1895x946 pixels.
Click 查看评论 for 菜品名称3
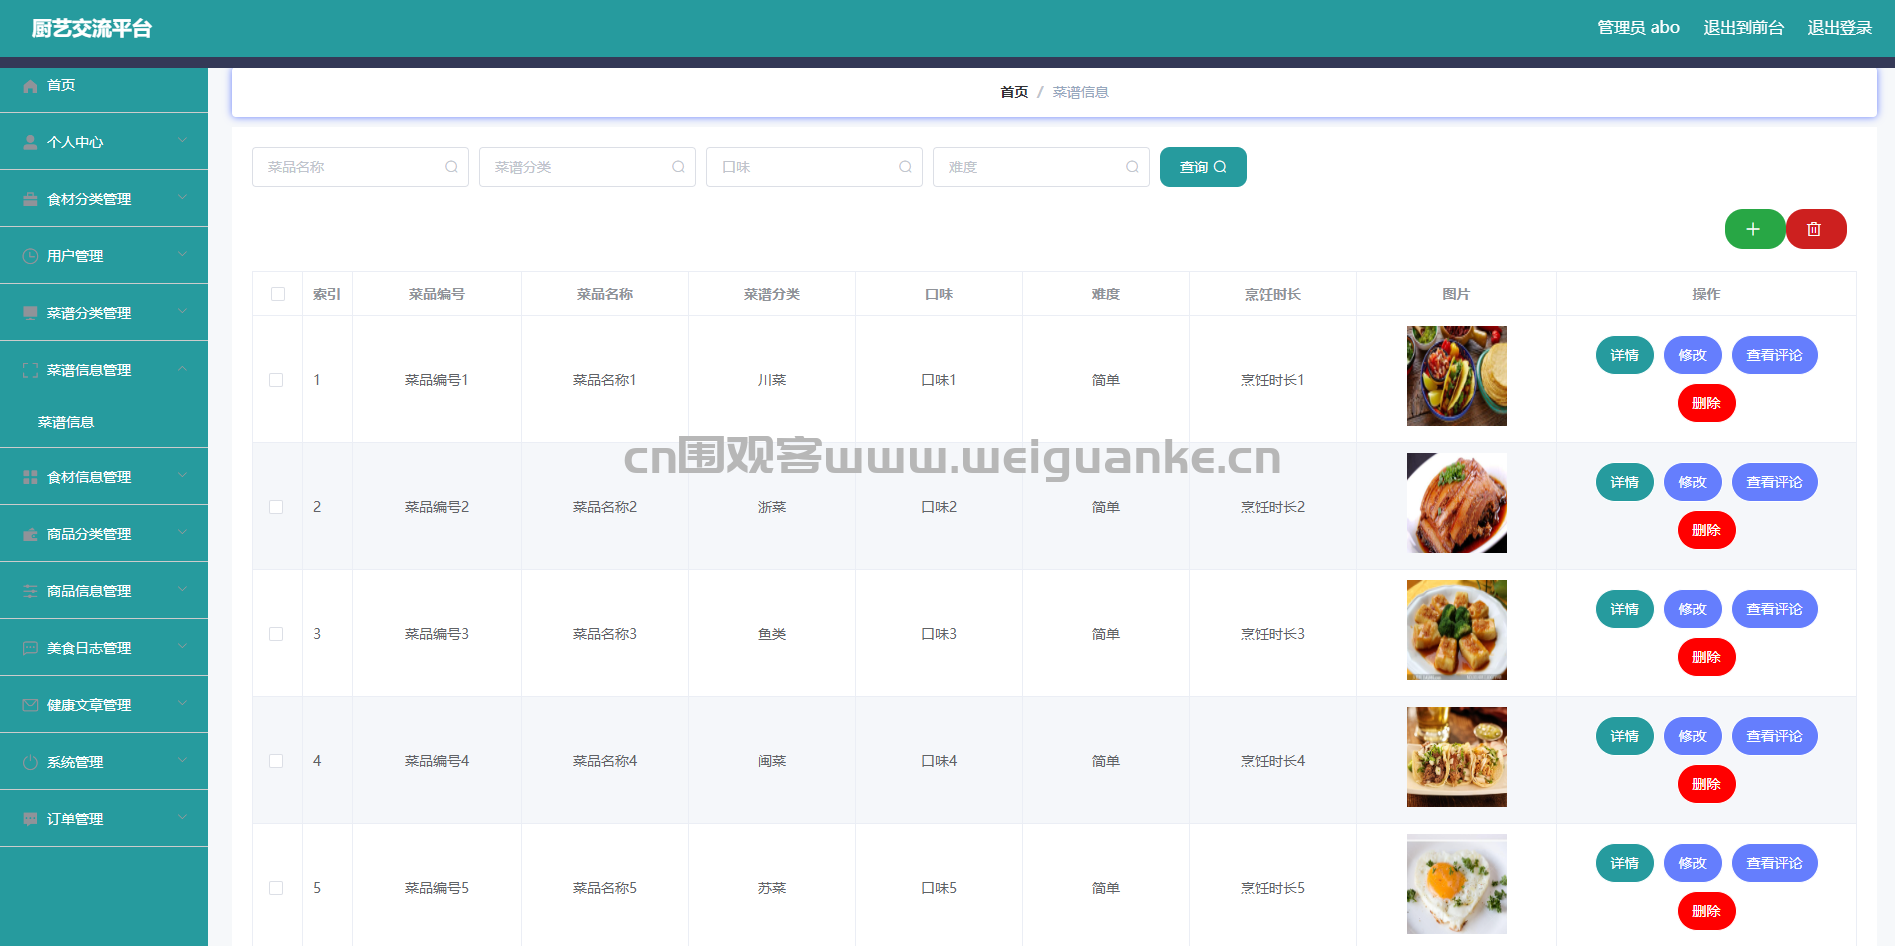(1774, 609)
